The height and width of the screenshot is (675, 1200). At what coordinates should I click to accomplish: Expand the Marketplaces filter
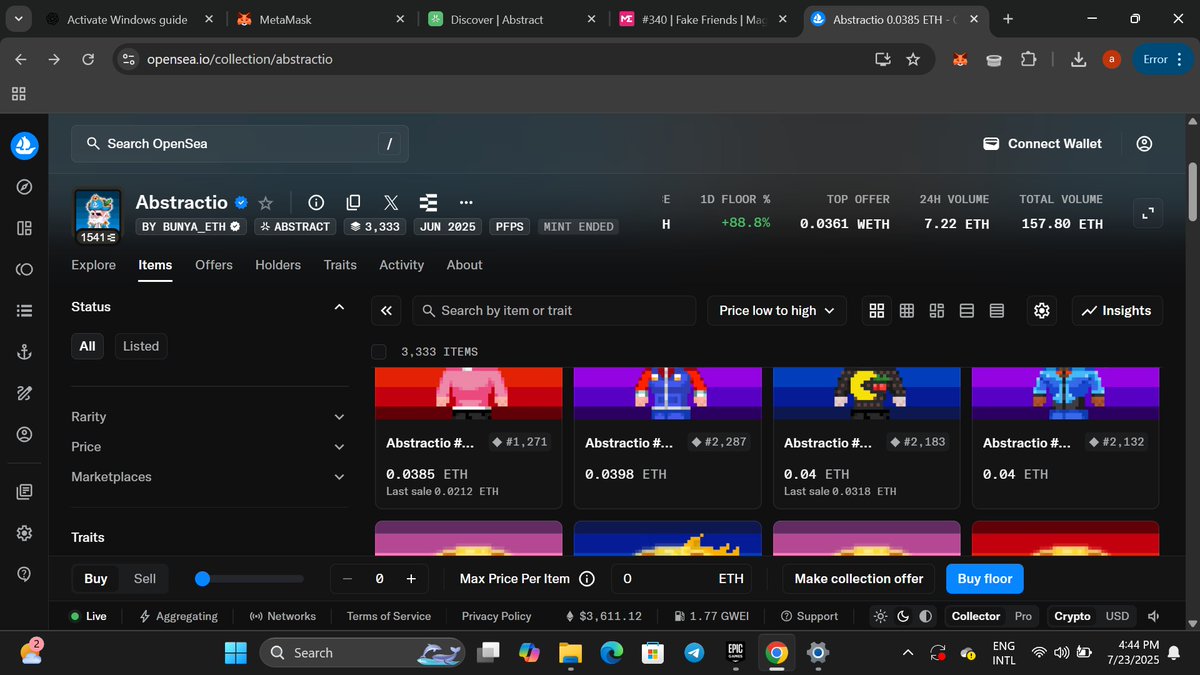(x=210, y=477)
